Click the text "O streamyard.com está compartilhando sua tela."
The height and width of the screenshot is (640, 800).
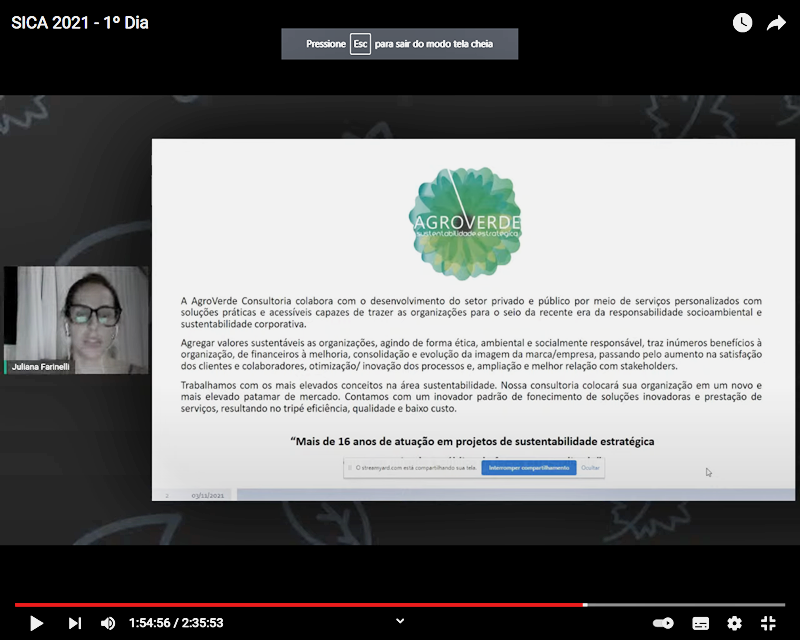pos(416,467)
